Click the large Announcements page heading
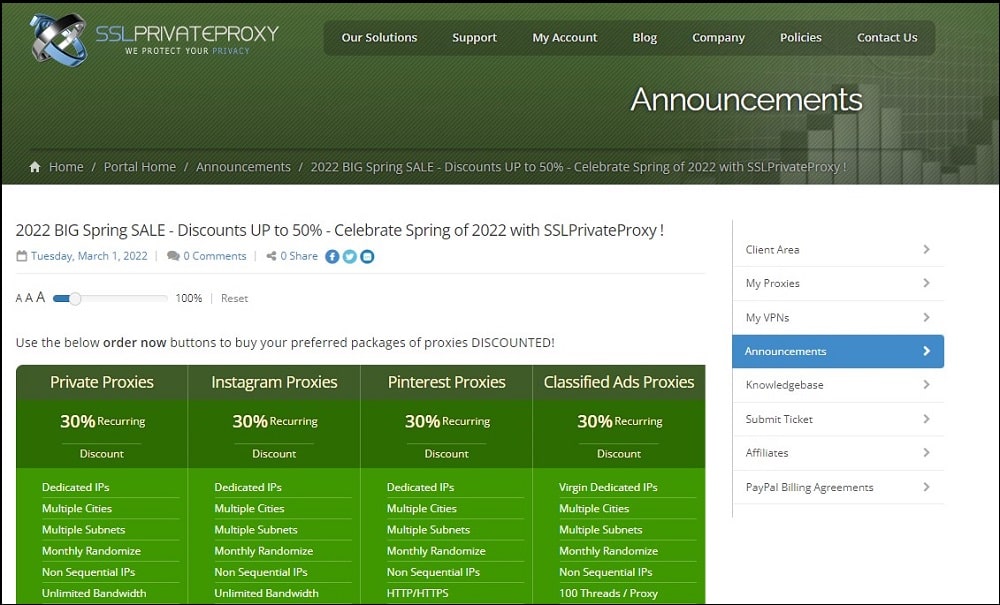 746,99
